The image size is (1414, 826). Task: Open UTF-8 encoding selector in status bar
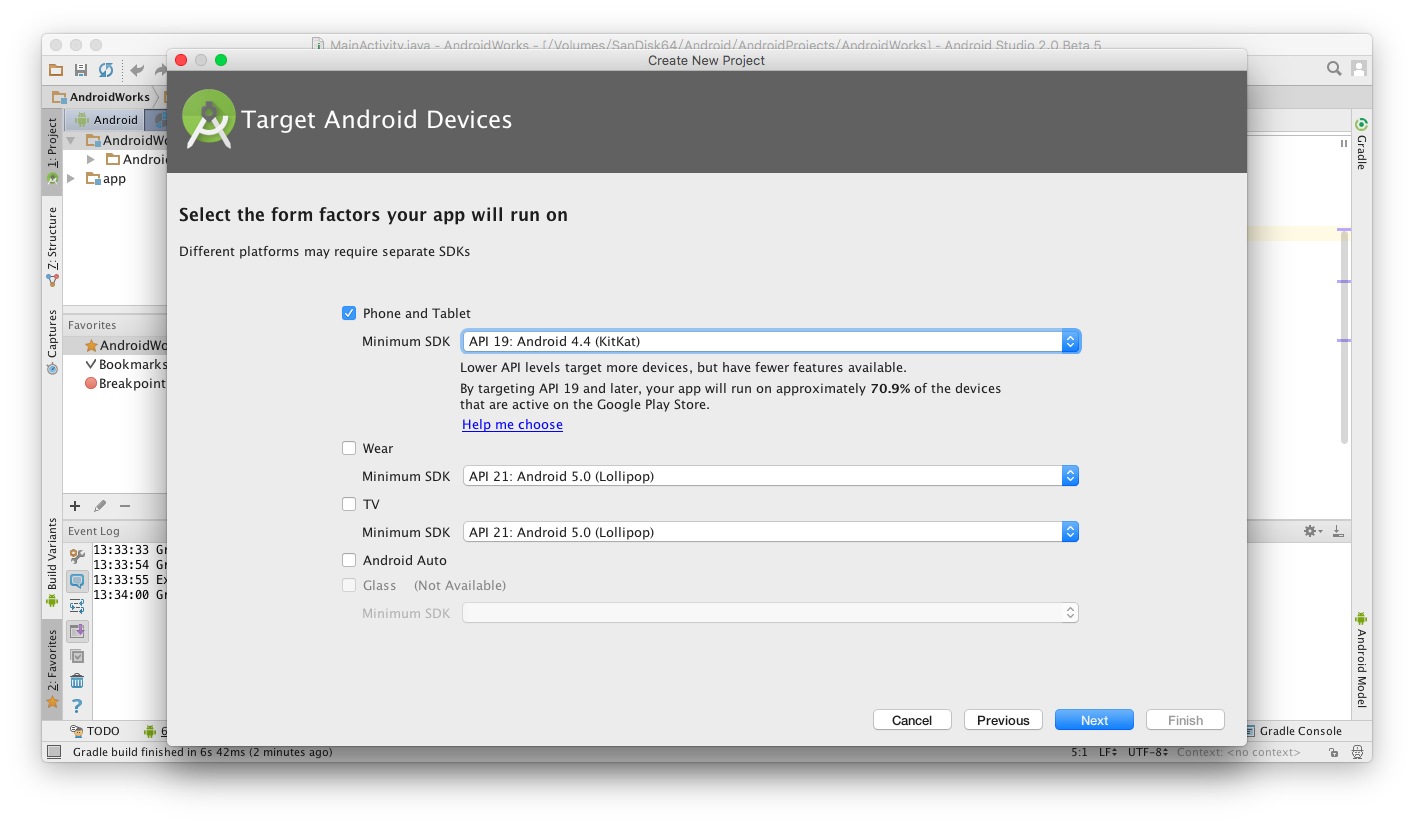(x=1148, y=752)
